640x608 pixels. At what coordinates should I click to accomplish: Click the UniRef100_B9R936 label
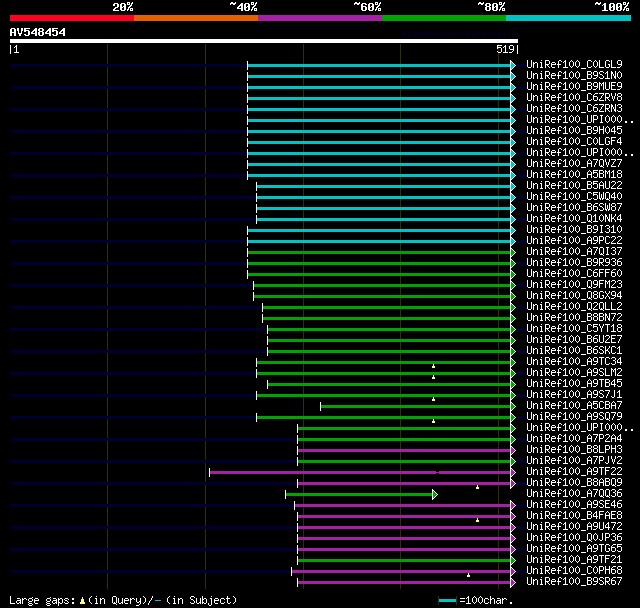pyautogui.click(x=574, y=263)
